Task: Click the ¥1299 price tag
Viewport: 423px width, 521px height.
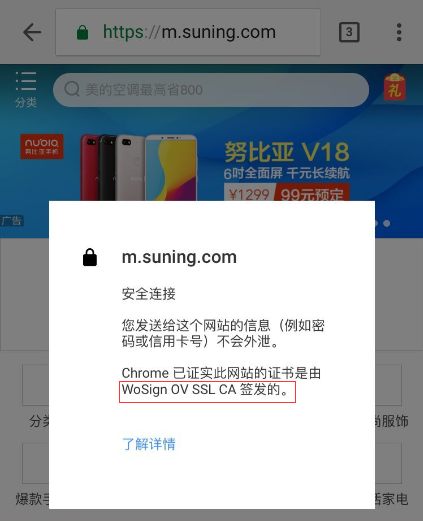Action: 249,194
